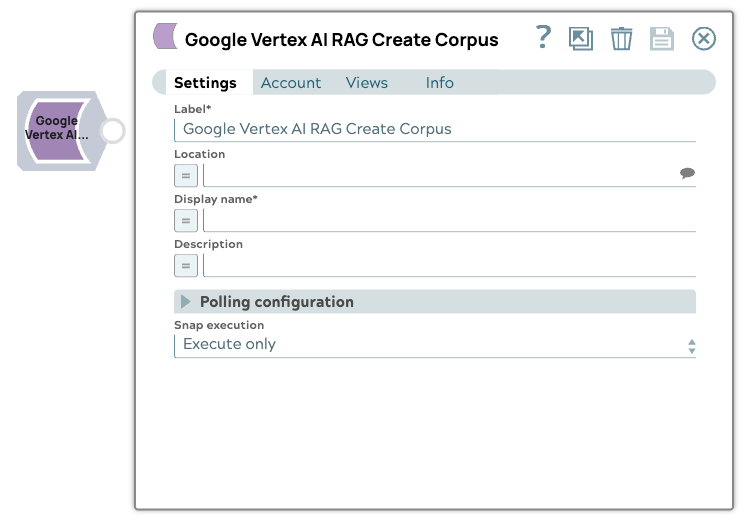Toggle expression for Display name field
747x529 pixels.
pyautogui.click(x=186, y=220)
